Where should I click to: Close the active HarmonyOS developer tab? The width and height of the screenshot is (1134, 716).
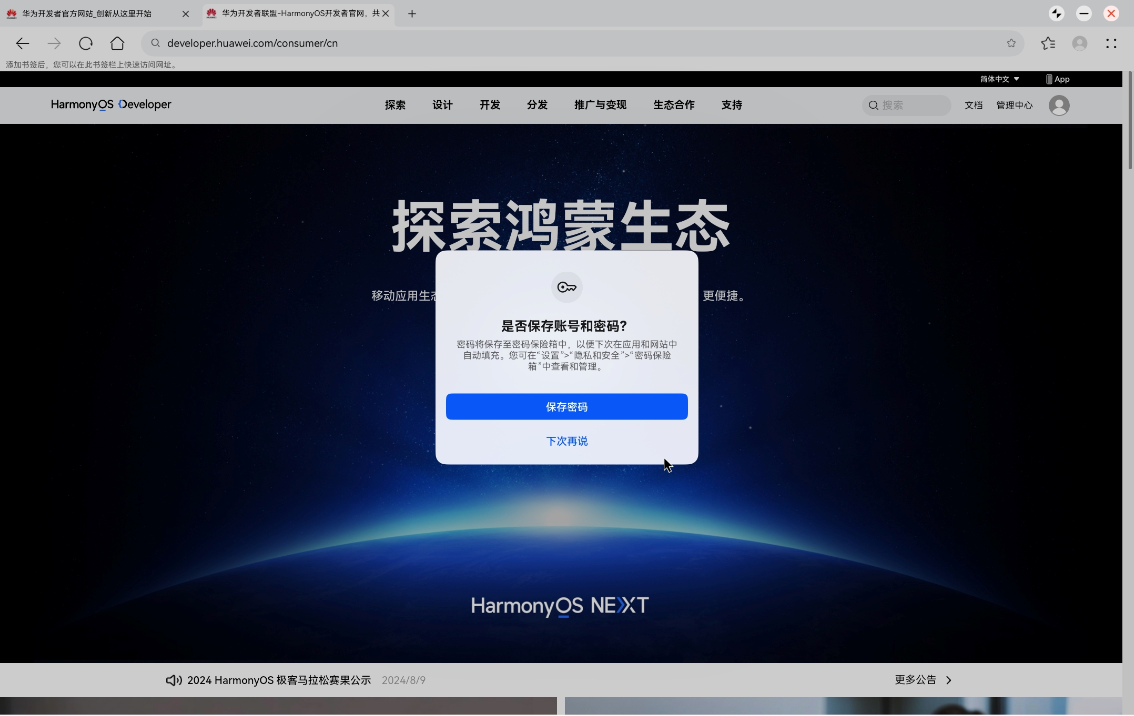point(385,13)
